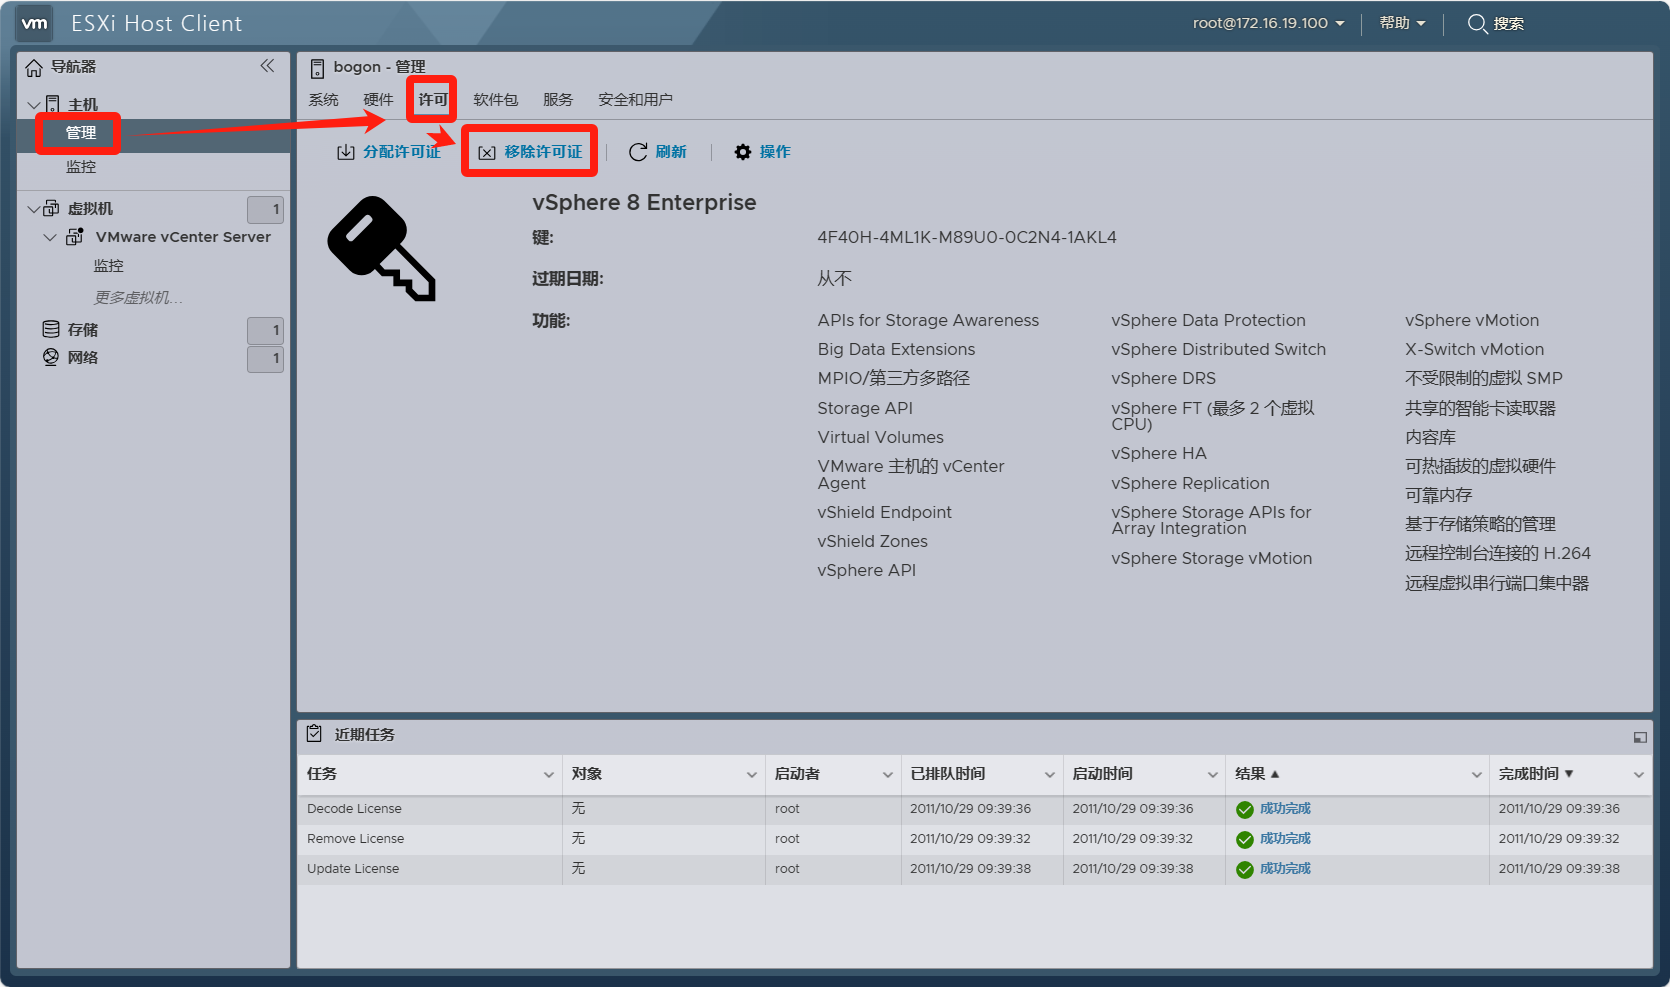Open the Actions (操作) gear menu

tap(743, 152)
